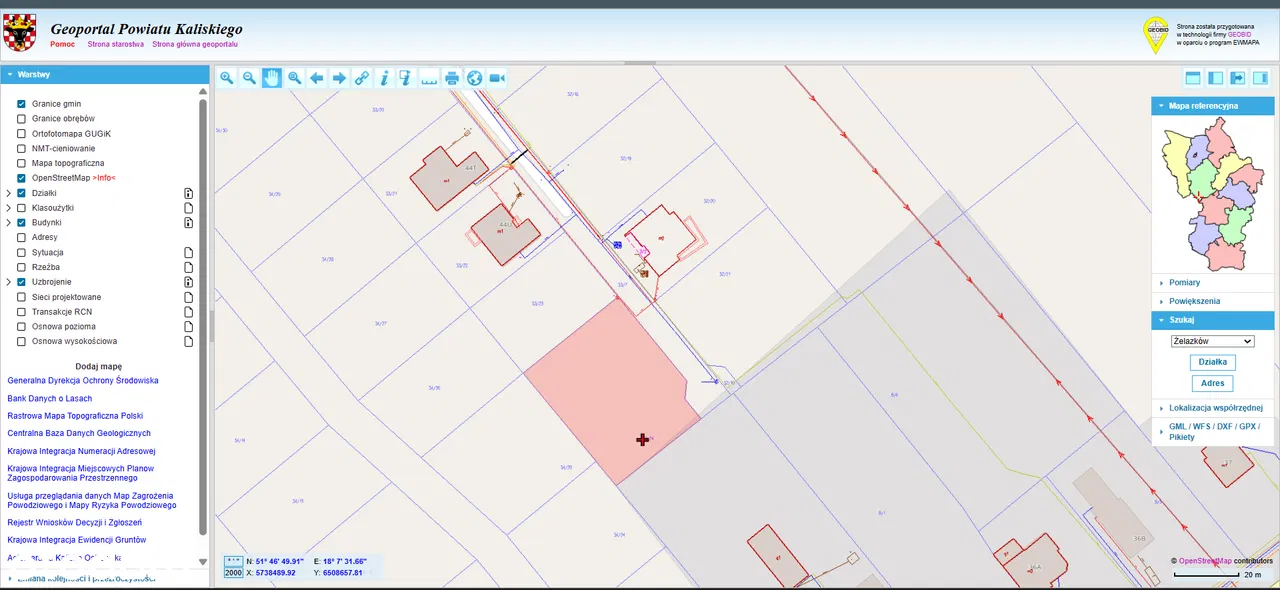Screen dimensions: 1280x590
Task: Click the Działka search button
Action: point(1212,362)
